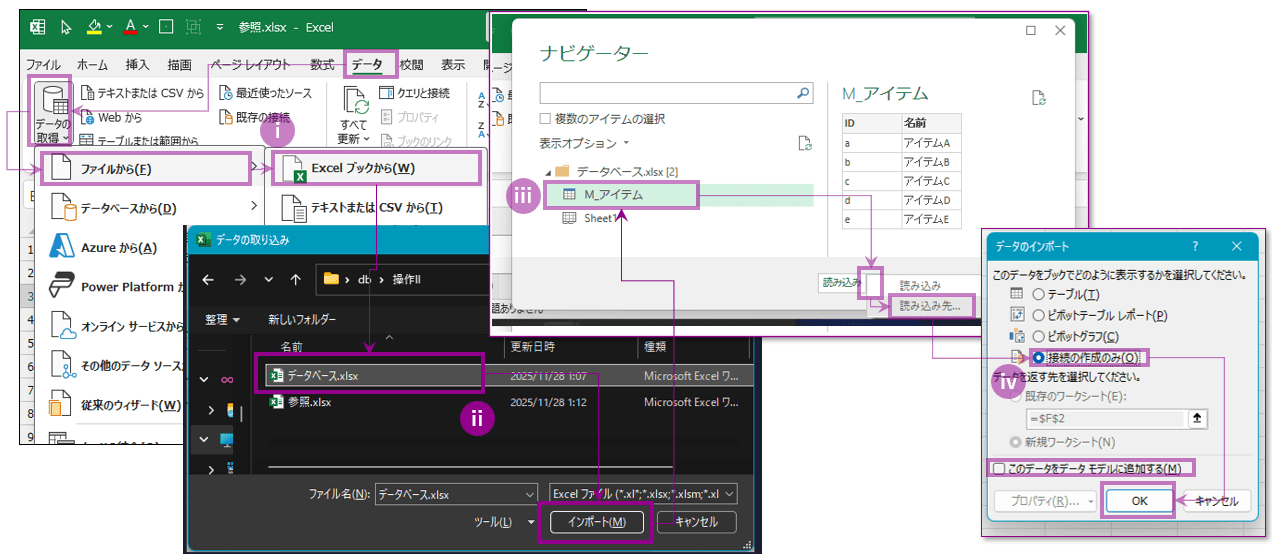Open the font color dropdown arrow

pos(146,27)
